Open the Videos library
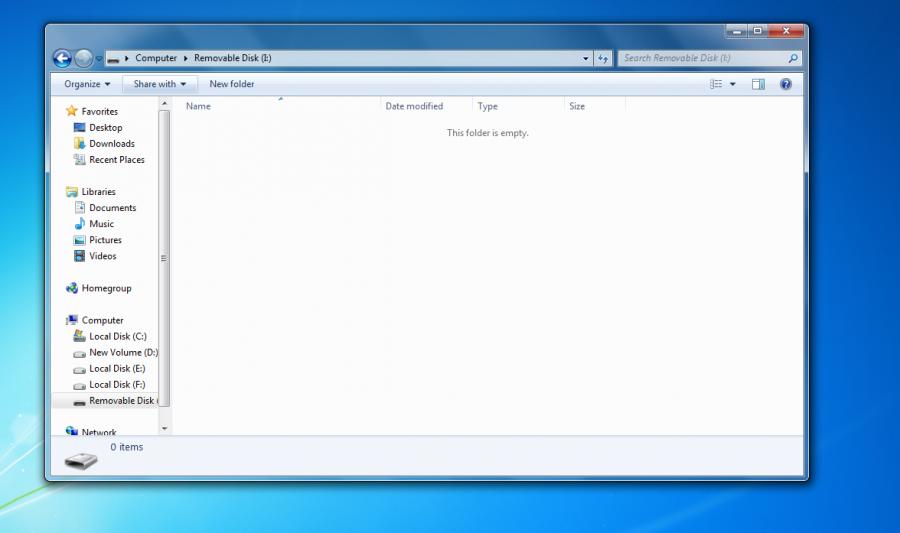The image size is (900, 533). click(103, 256)
